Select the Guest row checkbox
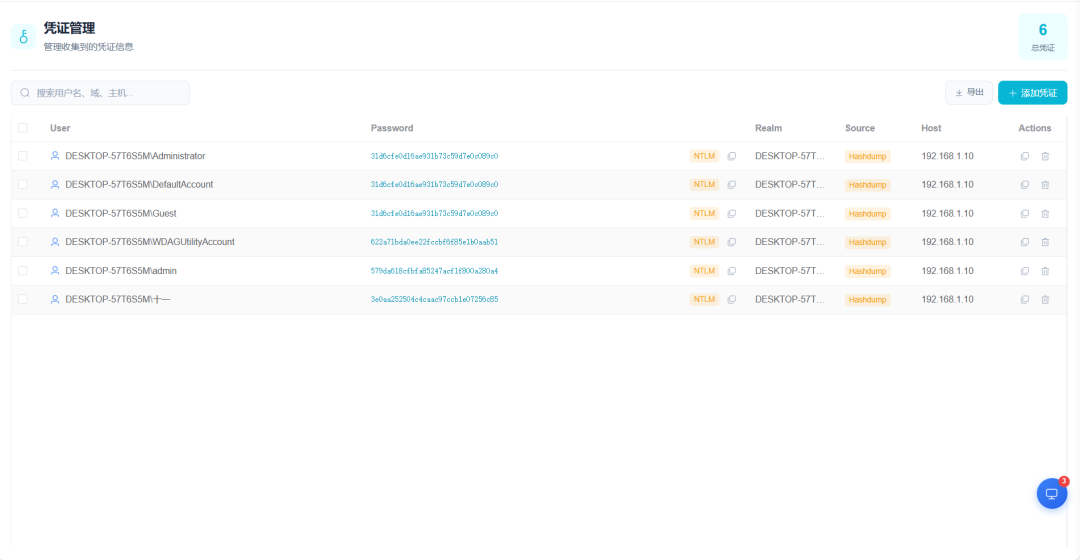 tap(23, 214)
